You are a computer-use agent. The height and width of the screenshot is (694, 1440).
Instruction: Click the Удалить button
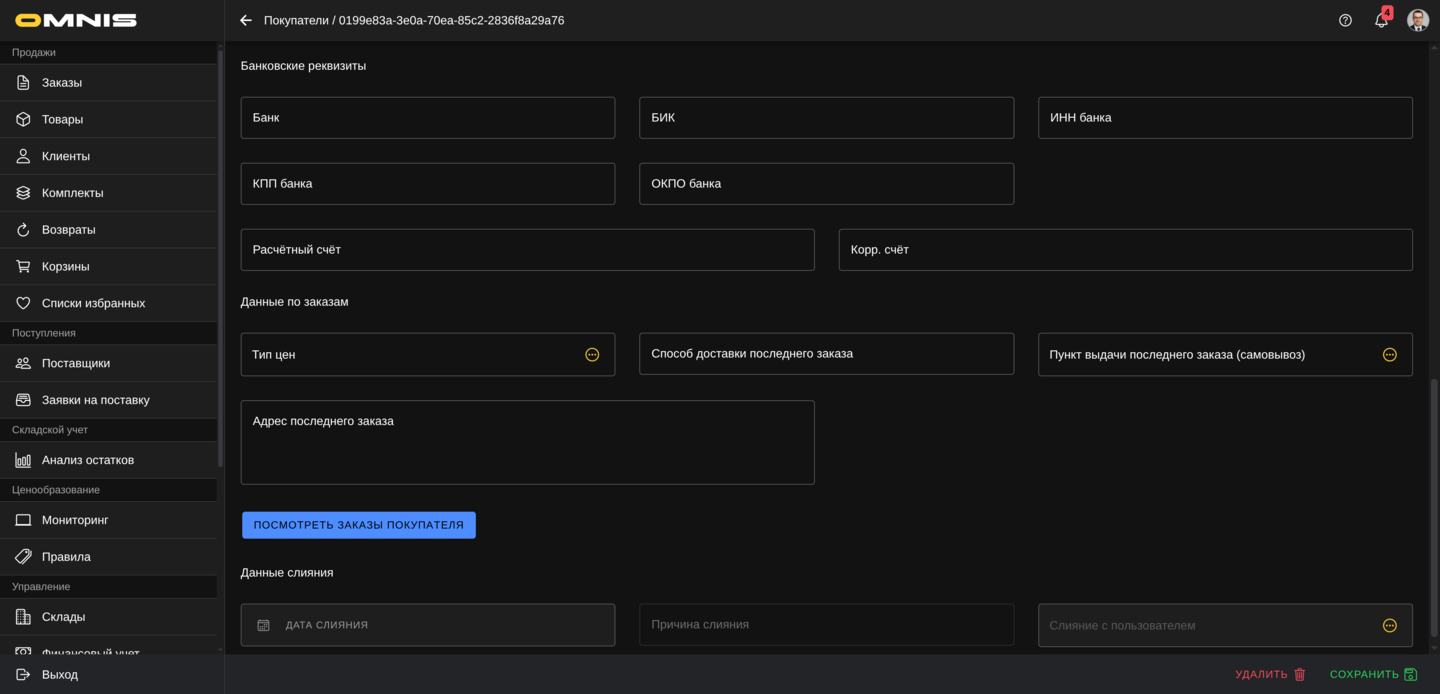pyautogui.click(x=1270, y=675)
